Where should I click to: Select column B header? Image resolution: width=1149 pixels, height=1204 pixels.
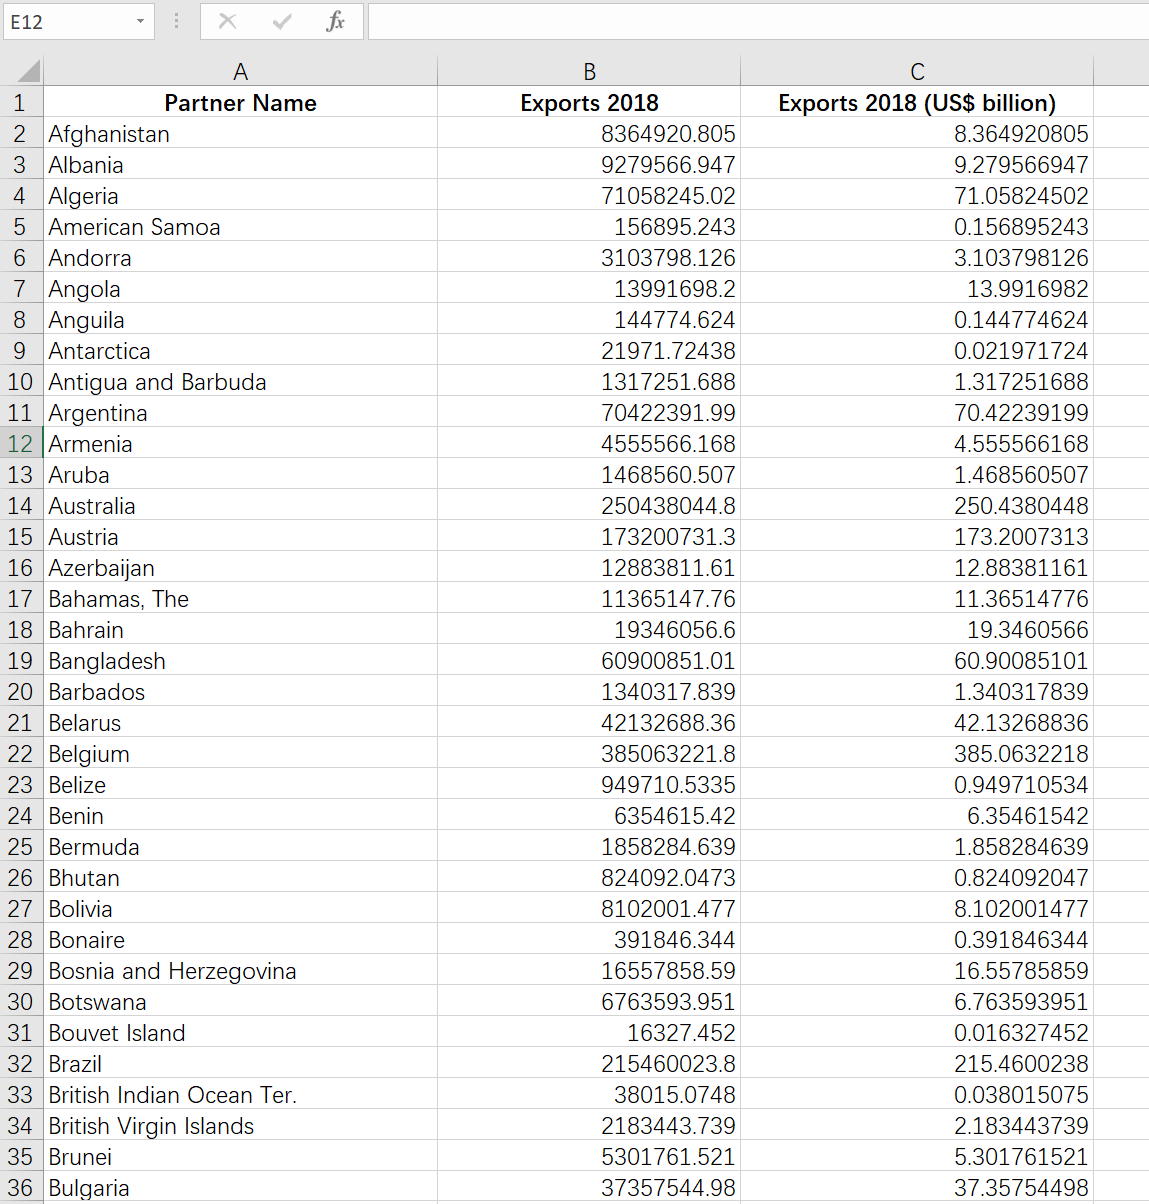pos(589,71)
